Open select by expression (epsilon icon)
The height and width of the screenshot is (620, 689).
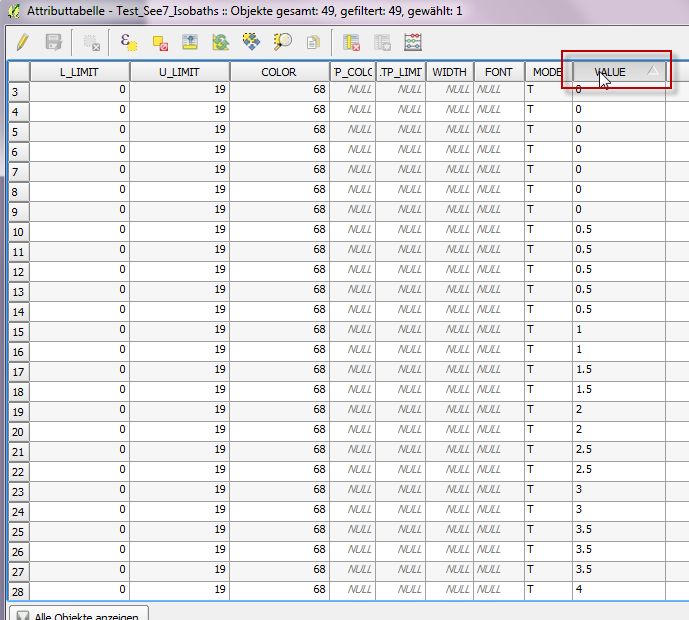(x=128, y=42)
